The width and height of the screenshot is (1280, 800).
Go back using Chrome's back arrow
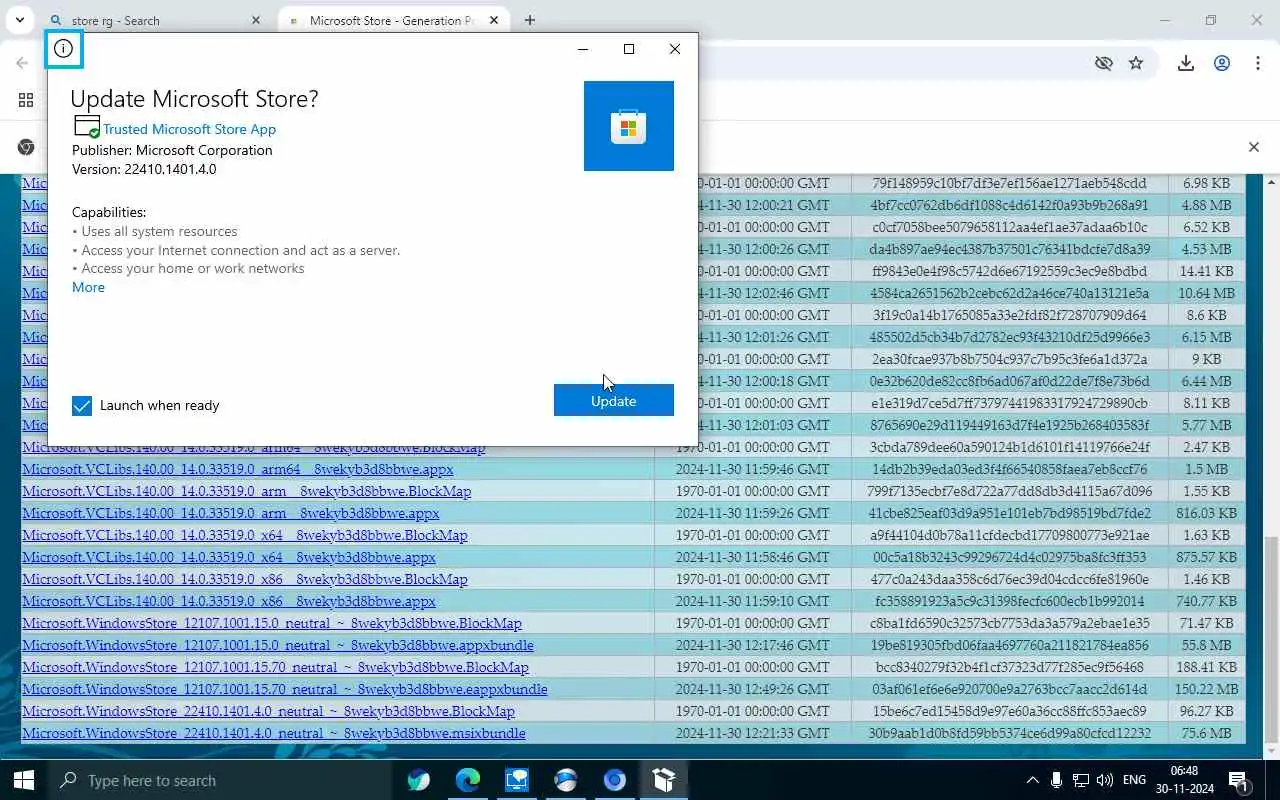pos(22,63)
